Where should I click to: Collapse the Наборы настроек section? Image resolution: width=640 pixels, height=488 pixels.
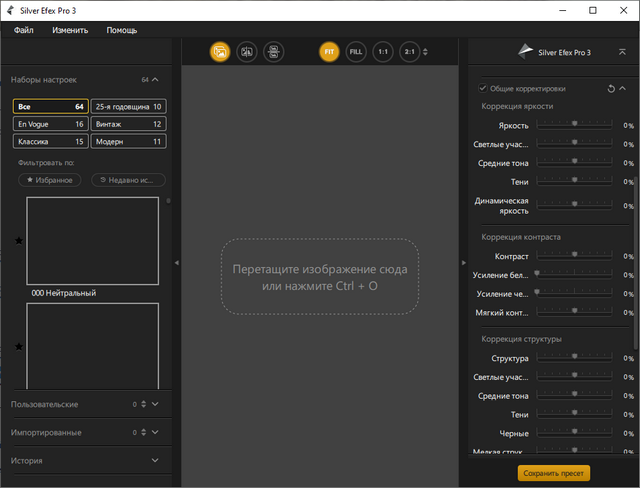coord(155,79)
